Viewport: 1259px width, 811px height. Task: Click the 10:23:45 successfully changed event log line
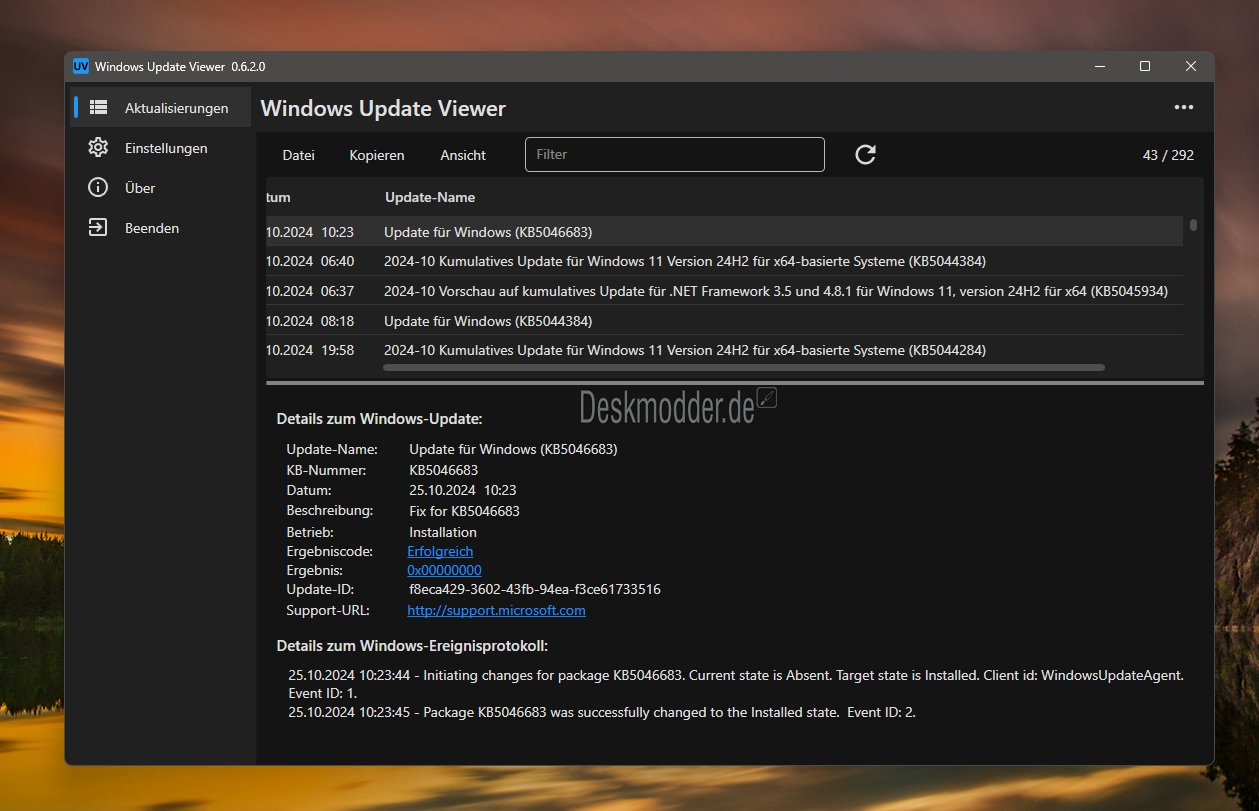click(602, 712)
